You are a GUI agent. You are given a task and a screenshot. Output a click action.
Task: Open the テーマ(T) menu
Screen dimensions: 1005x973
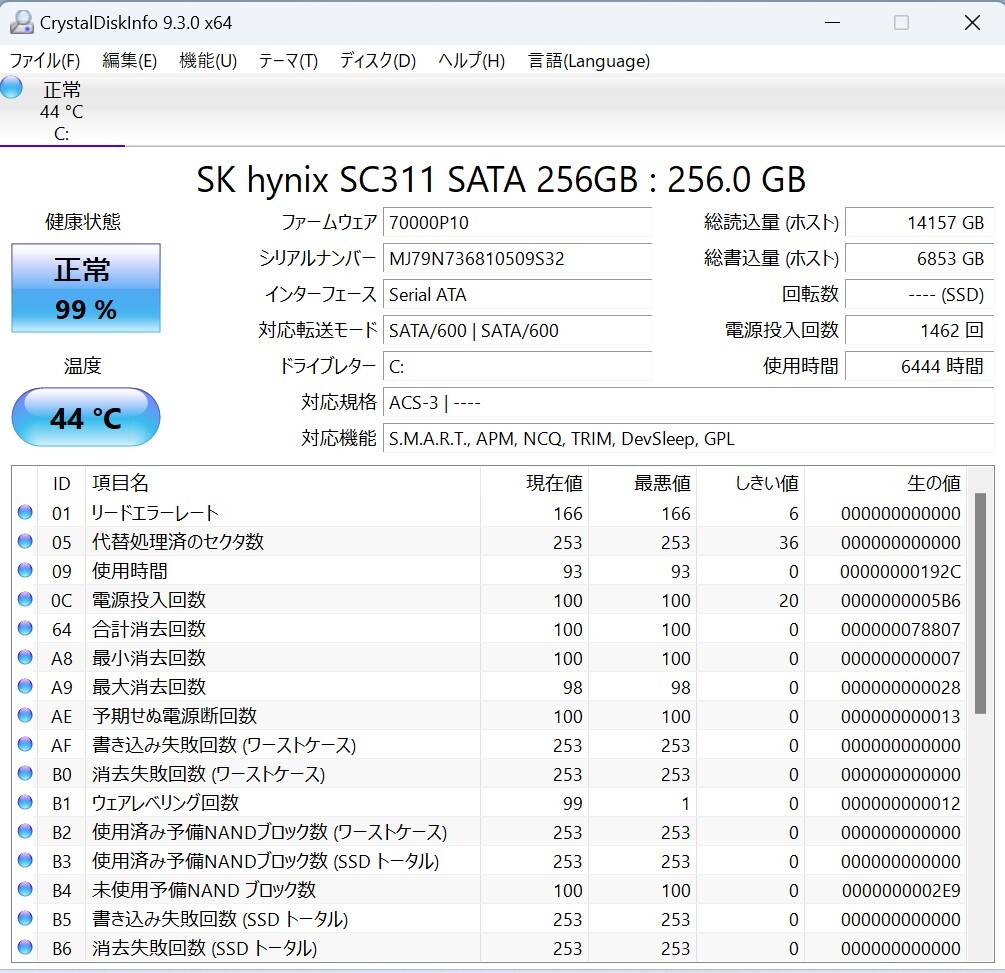click(x=288, y=61)
